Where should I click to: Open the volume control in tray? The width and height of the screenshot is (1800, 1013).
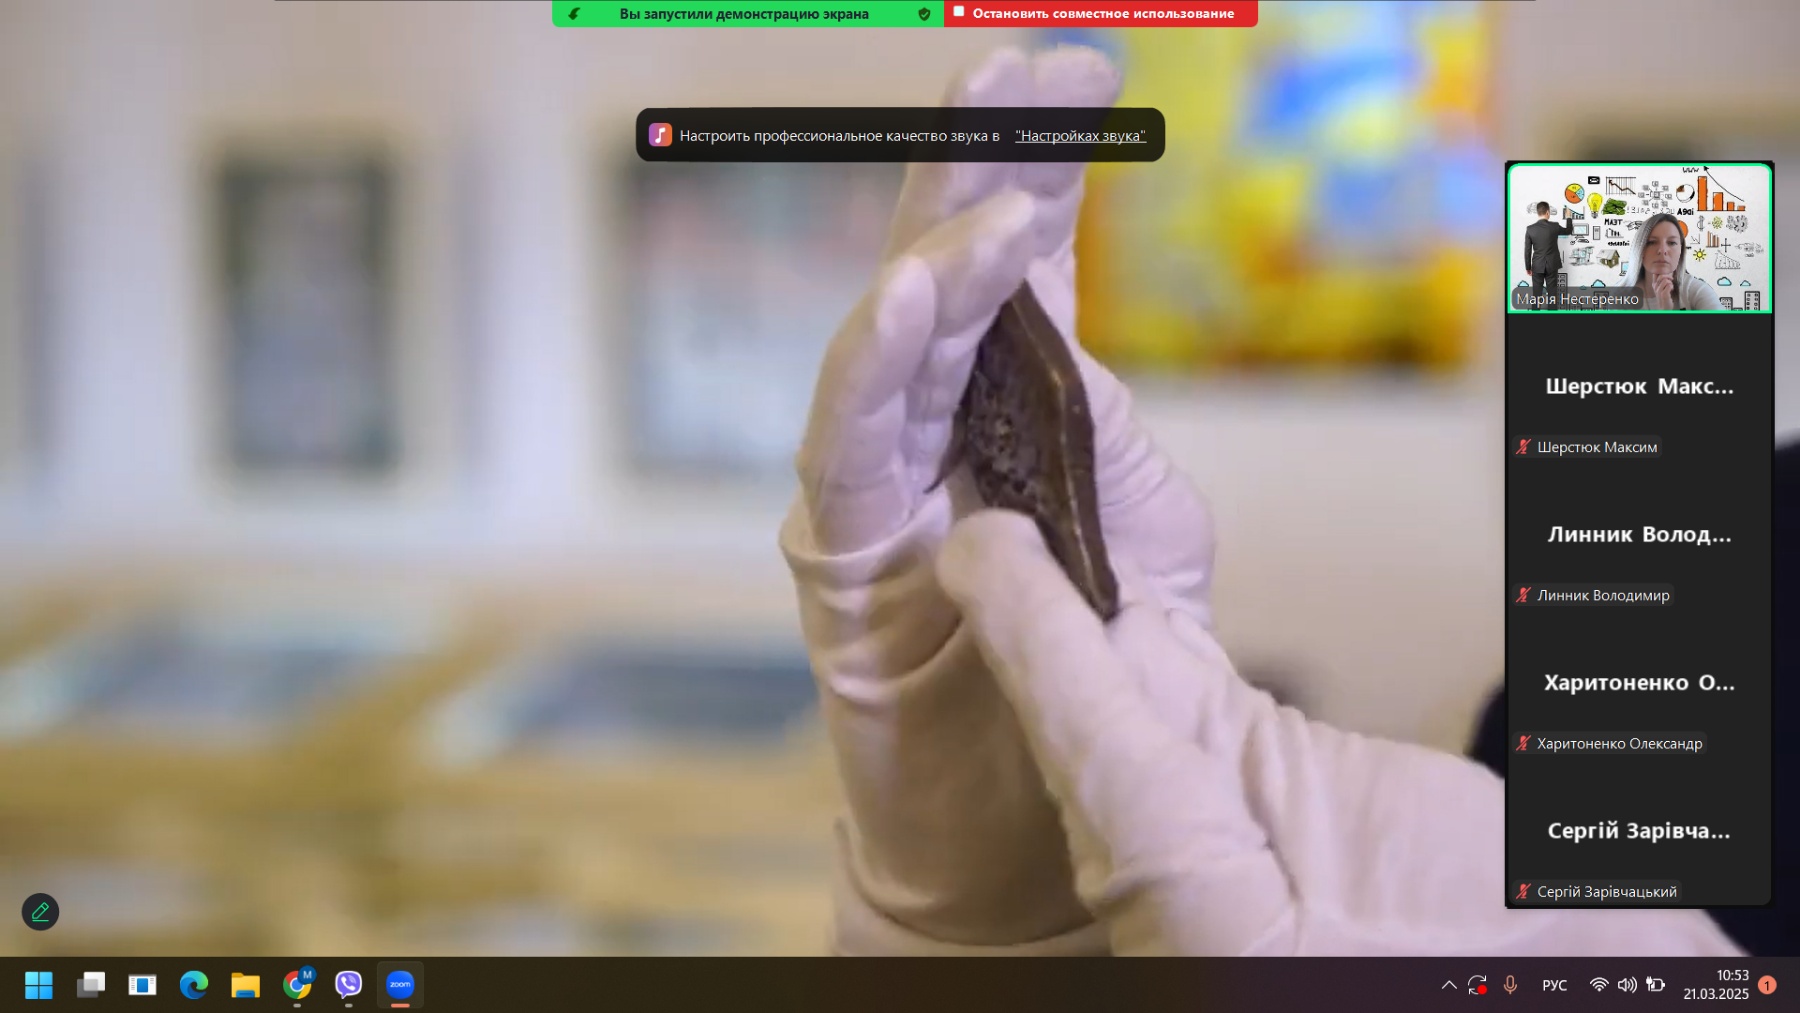point(1627,985)
